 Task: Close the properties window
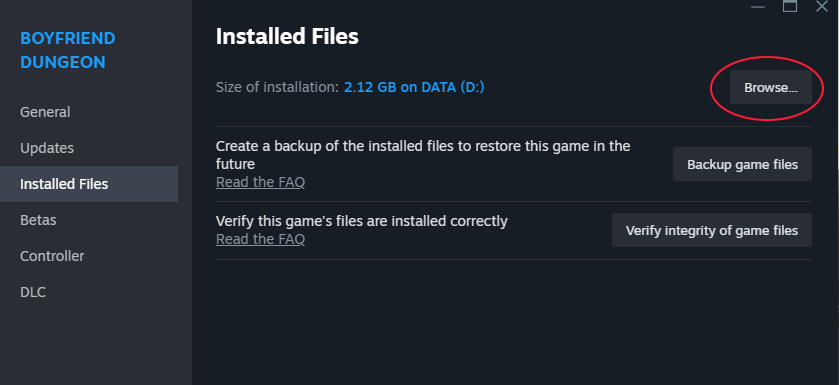(821, 6)
